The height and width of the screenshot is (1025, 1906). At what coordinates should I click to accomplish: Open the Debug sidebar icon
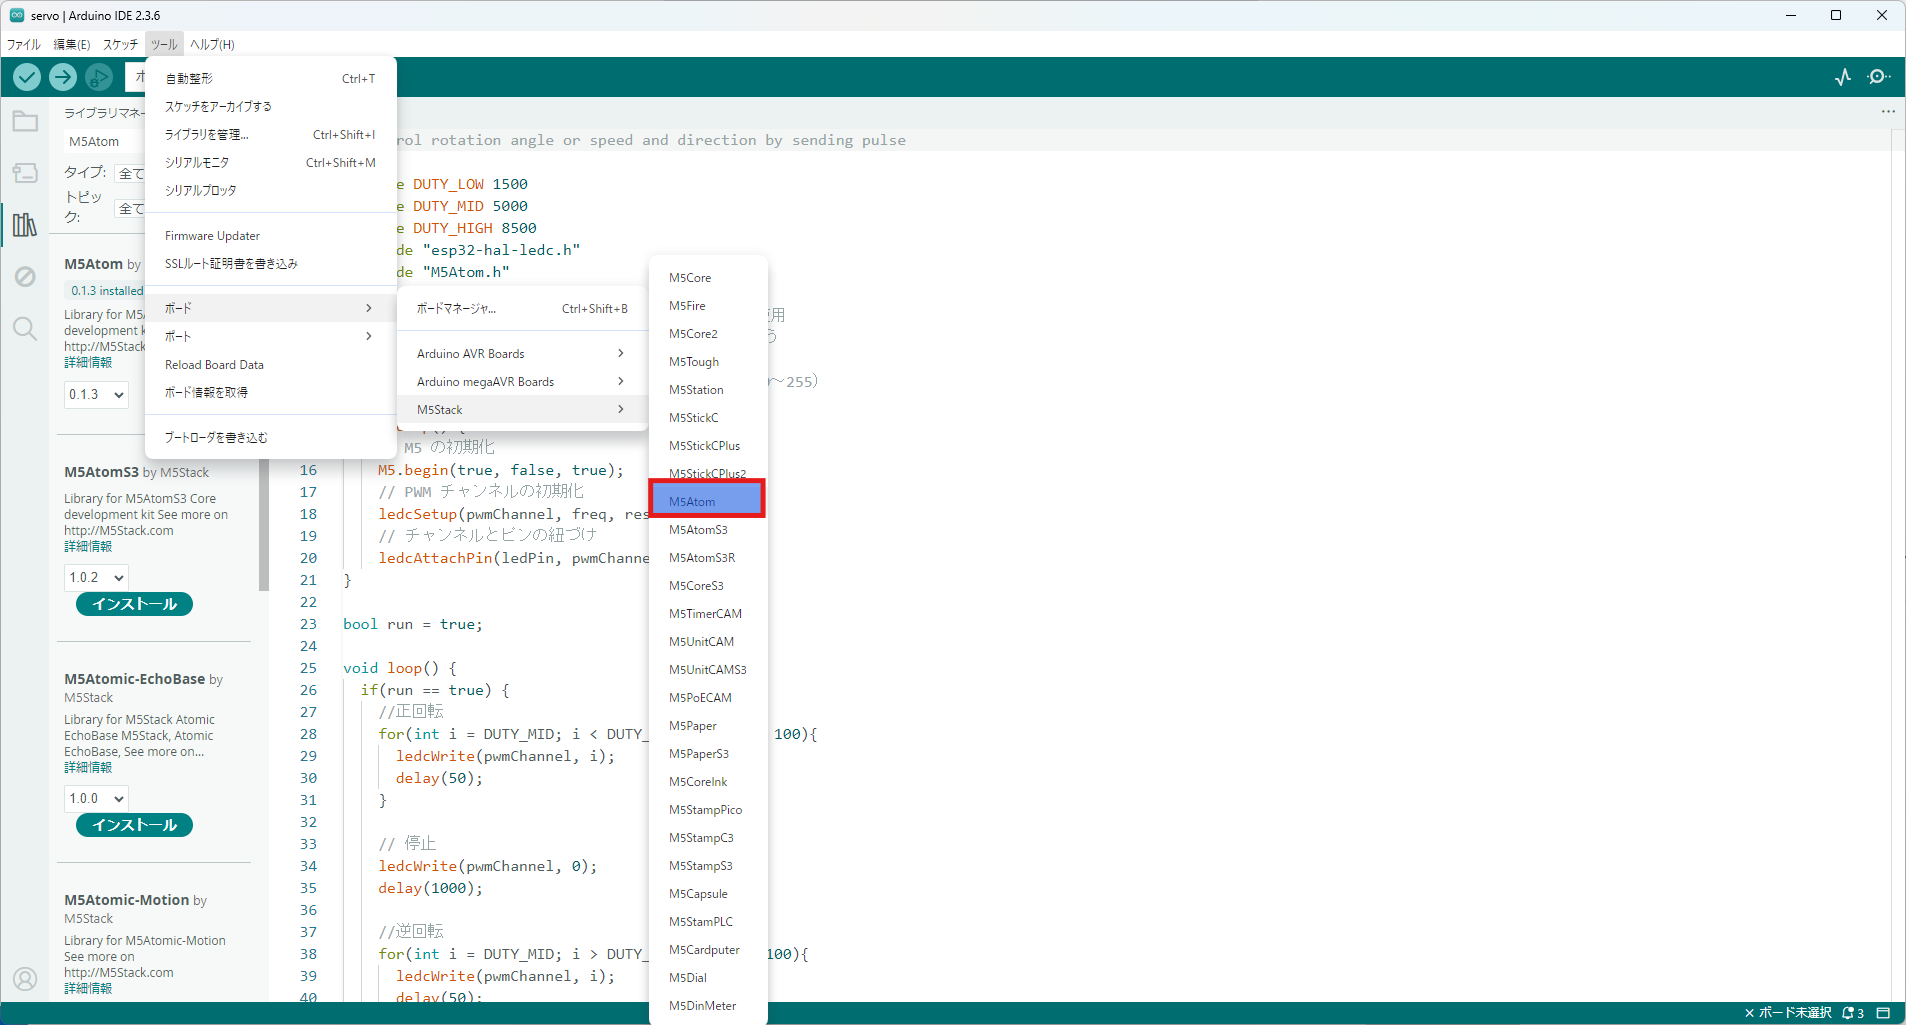24,277
